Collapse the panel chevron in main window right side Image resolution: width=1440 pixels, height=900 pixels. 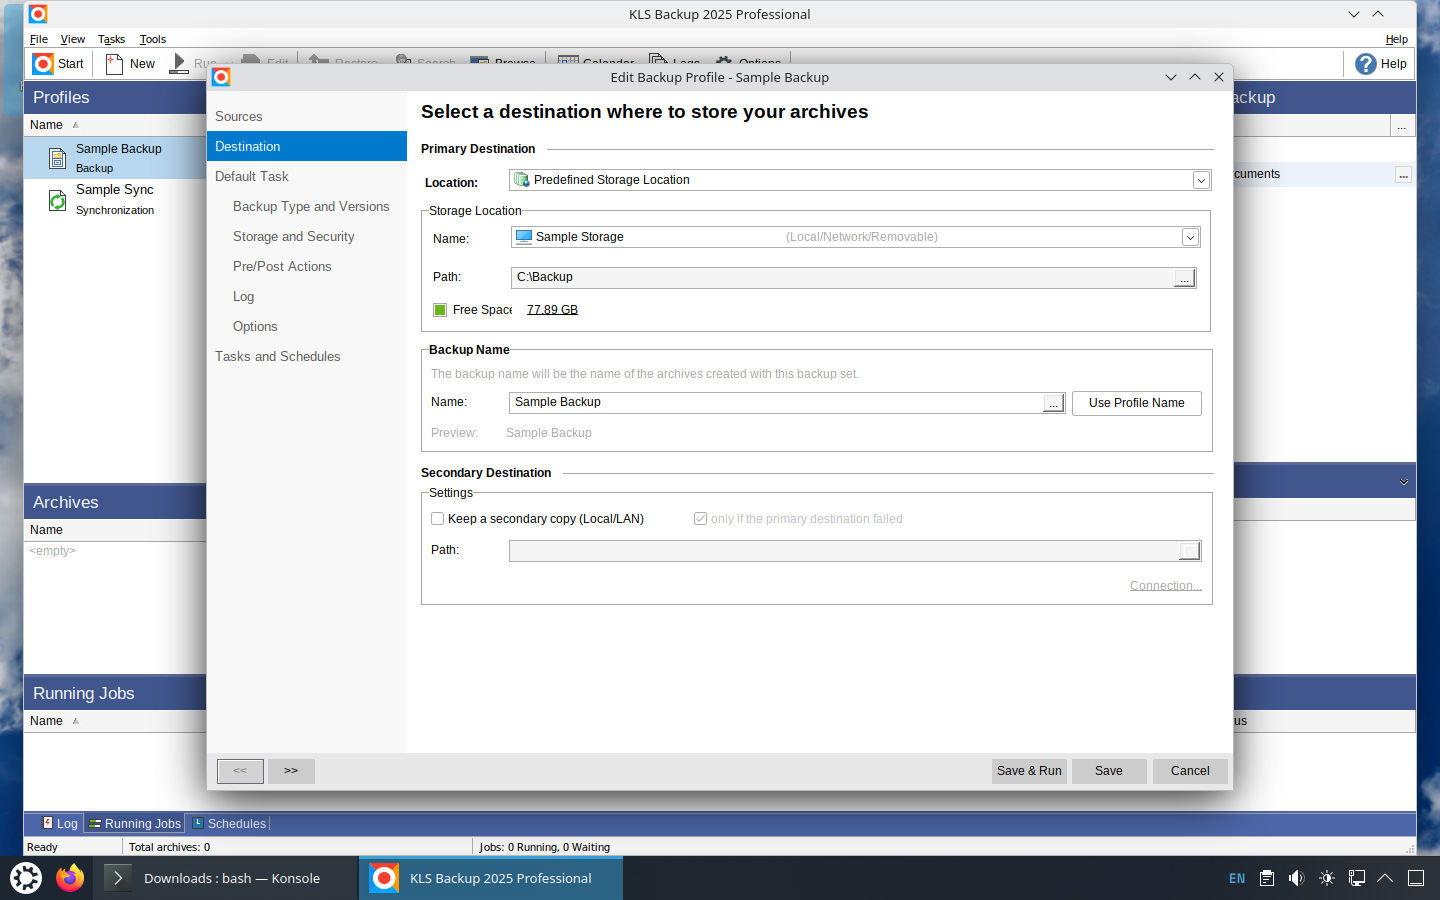coord(1404,482)
